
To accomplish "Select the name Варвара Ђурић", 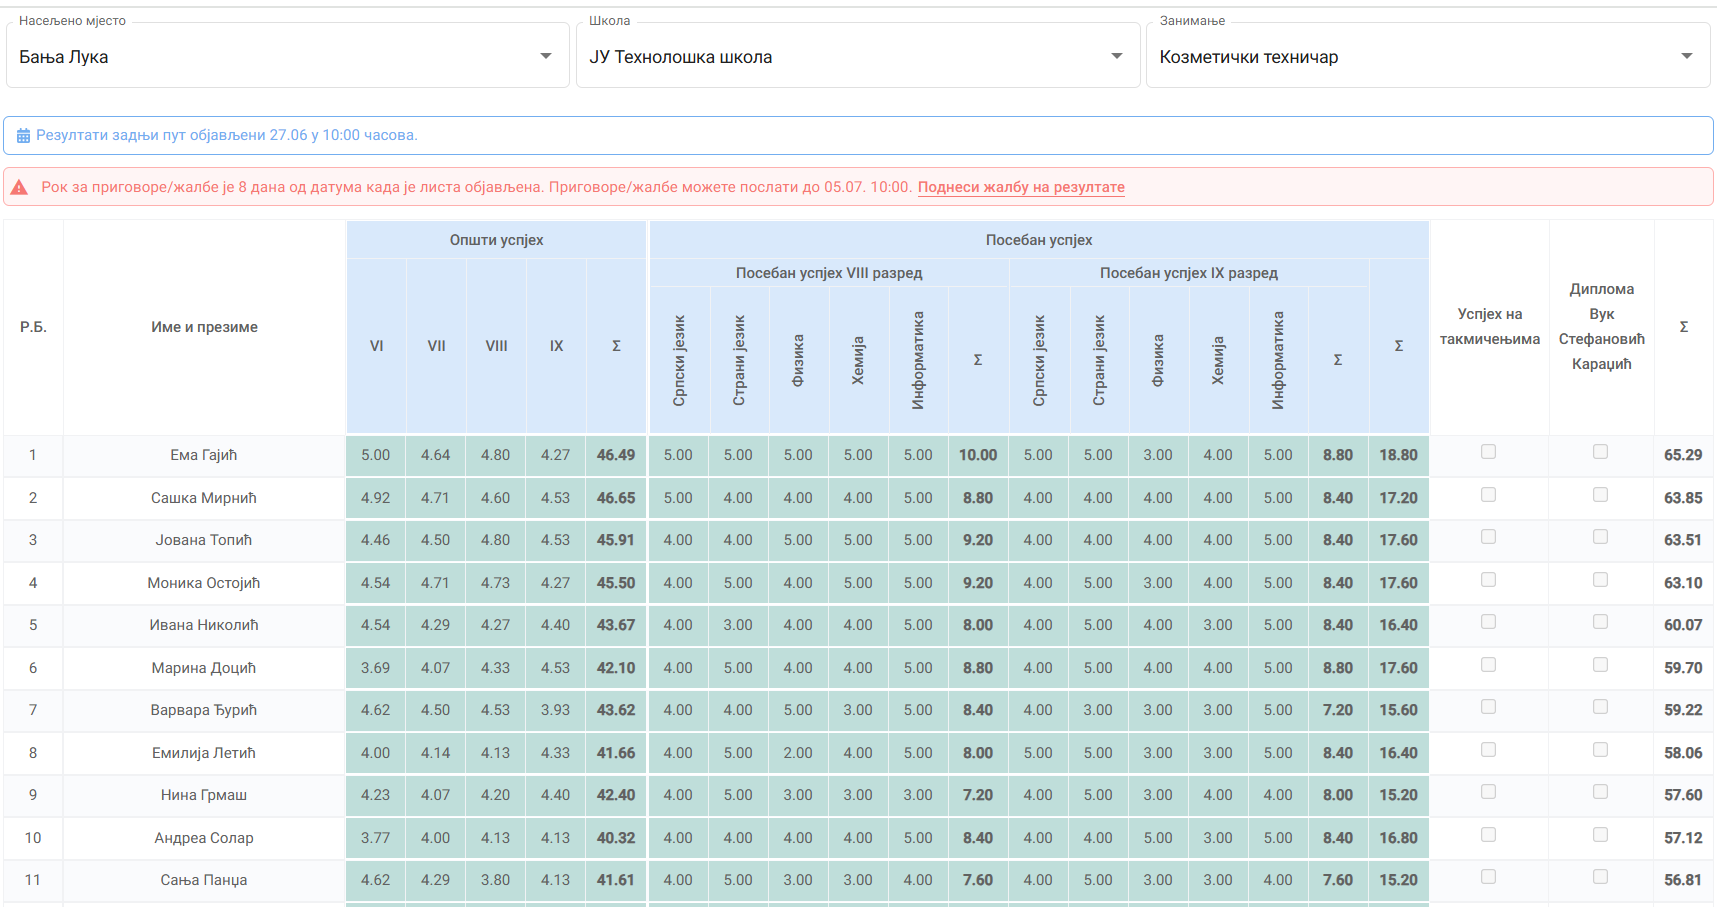I will (204, 710).
